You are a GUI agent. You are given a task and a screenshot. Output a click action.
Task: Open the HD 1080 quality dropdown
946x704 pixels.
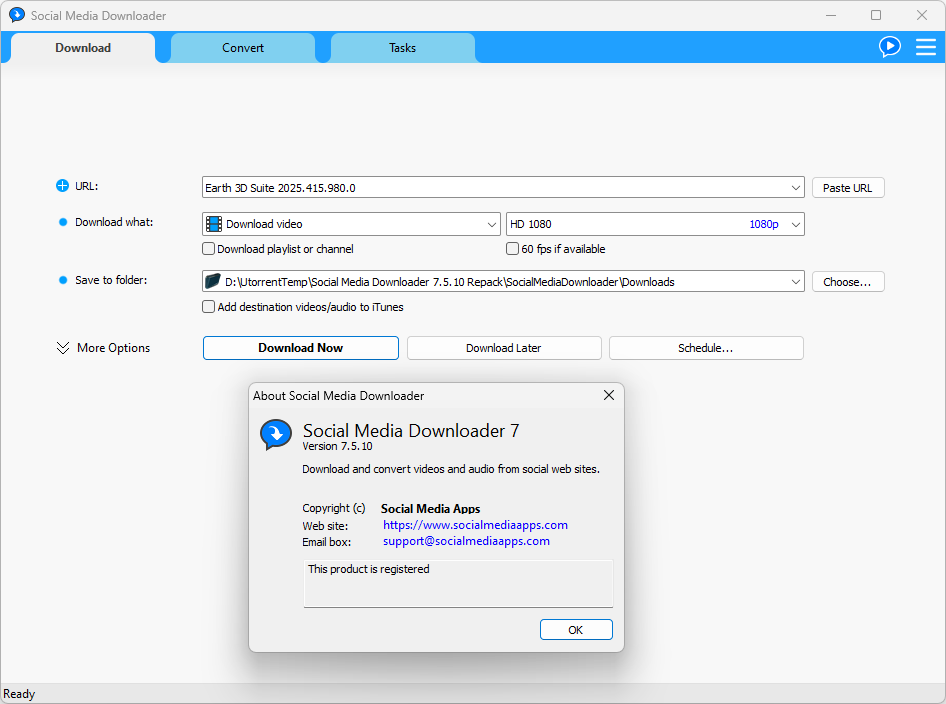point(795,224)
